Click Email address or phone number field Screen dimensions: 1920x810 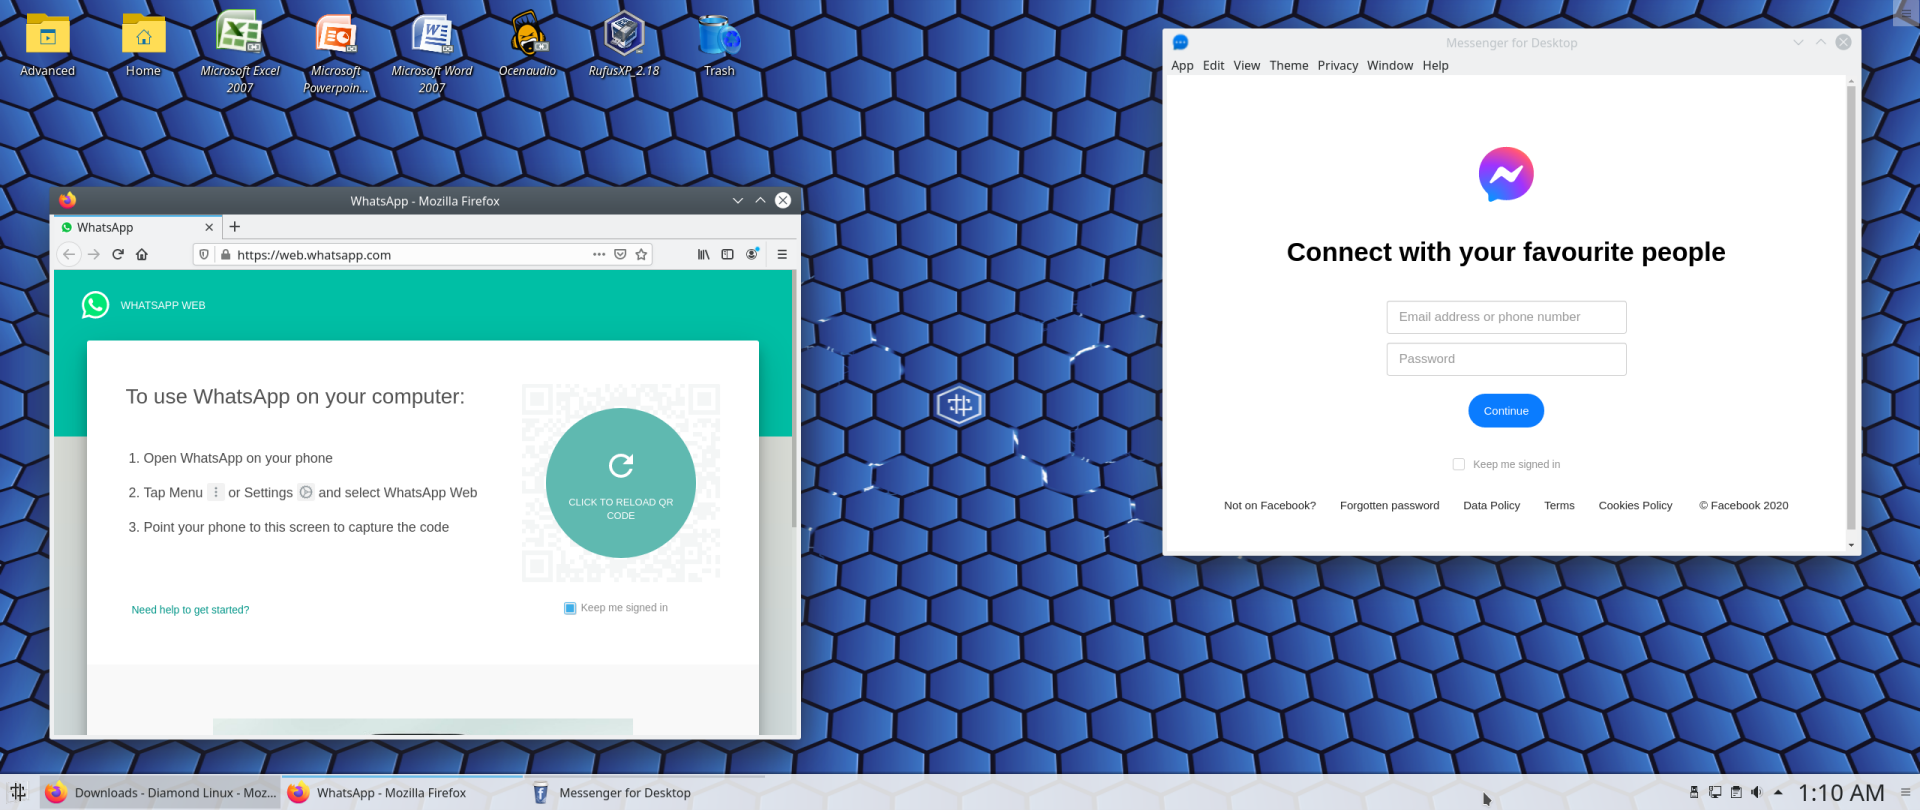coord(1506,317)
